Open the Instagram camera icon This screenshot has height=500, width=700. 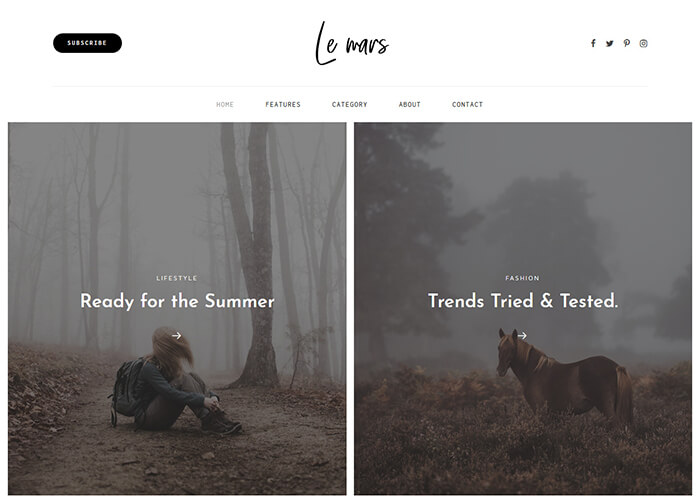point(643,43)
